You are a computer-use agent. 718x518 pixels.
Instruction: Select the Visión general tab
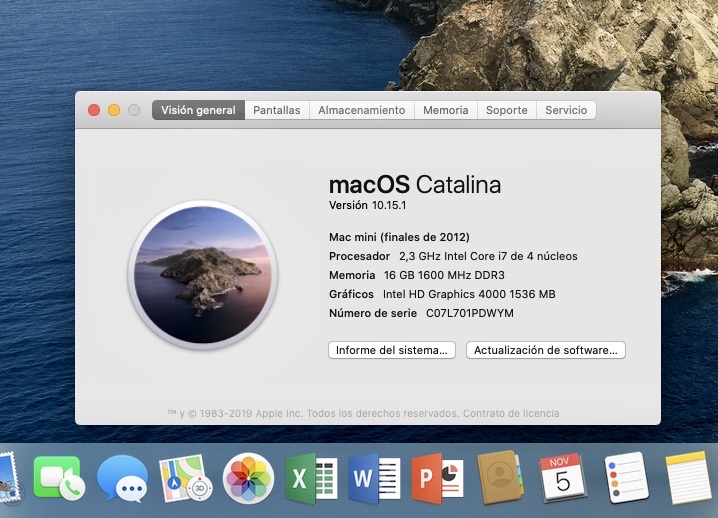click(198, 110)
